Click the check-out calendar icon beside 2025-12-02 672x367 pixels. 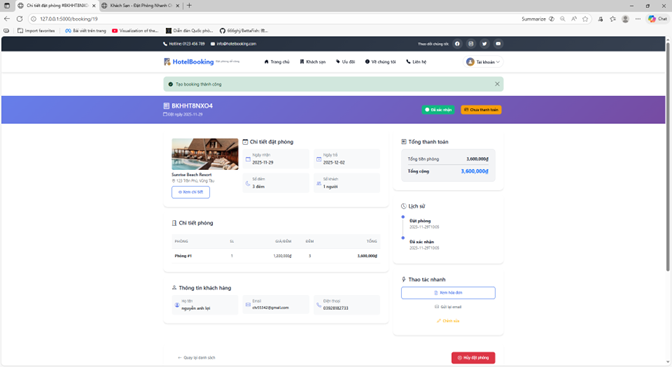[319, 159]
